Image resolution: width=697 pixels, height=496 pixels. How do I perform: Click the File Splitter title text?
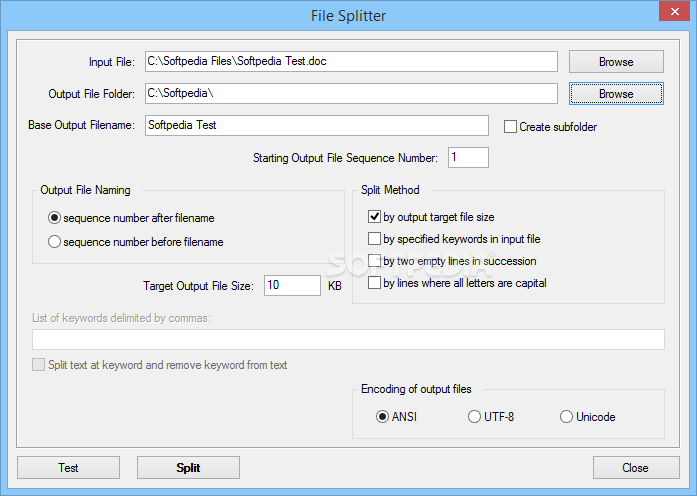tap(348, 16)
